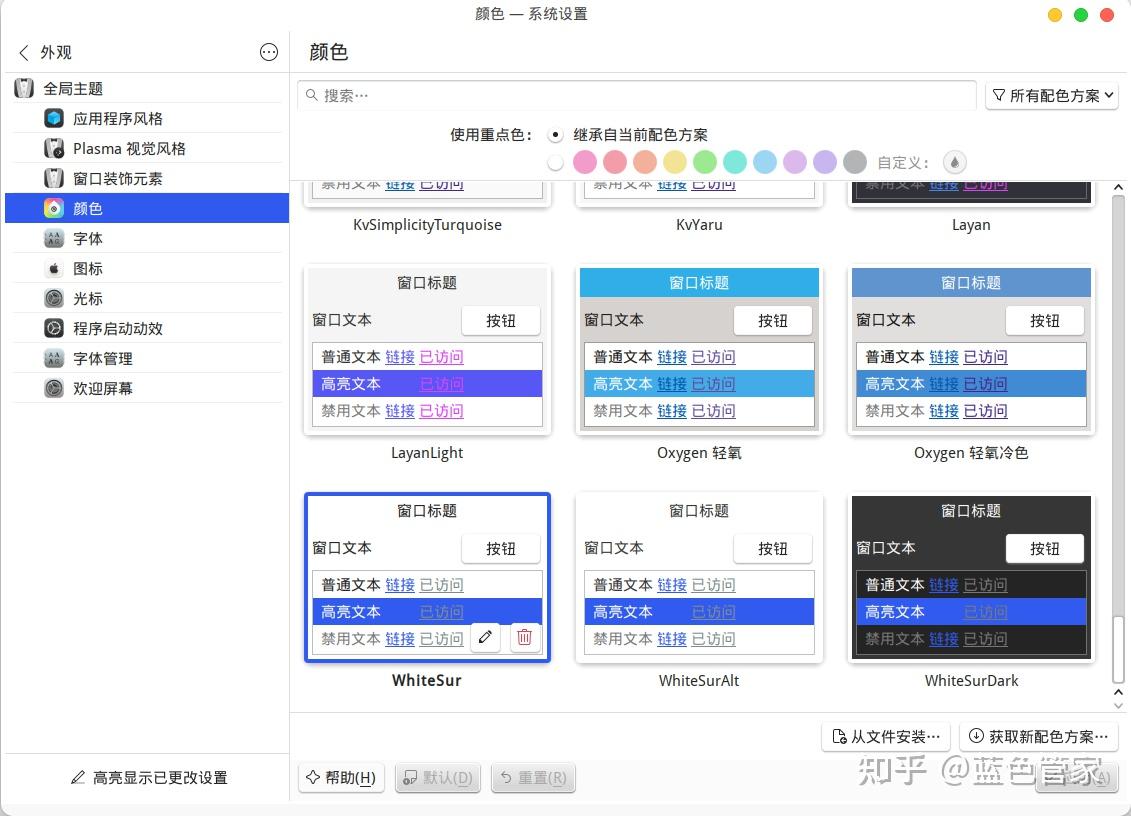The height and width of the screenshot is (816, 1131).
Task: Open the 自定义 custom color picker
Action: 954,161
